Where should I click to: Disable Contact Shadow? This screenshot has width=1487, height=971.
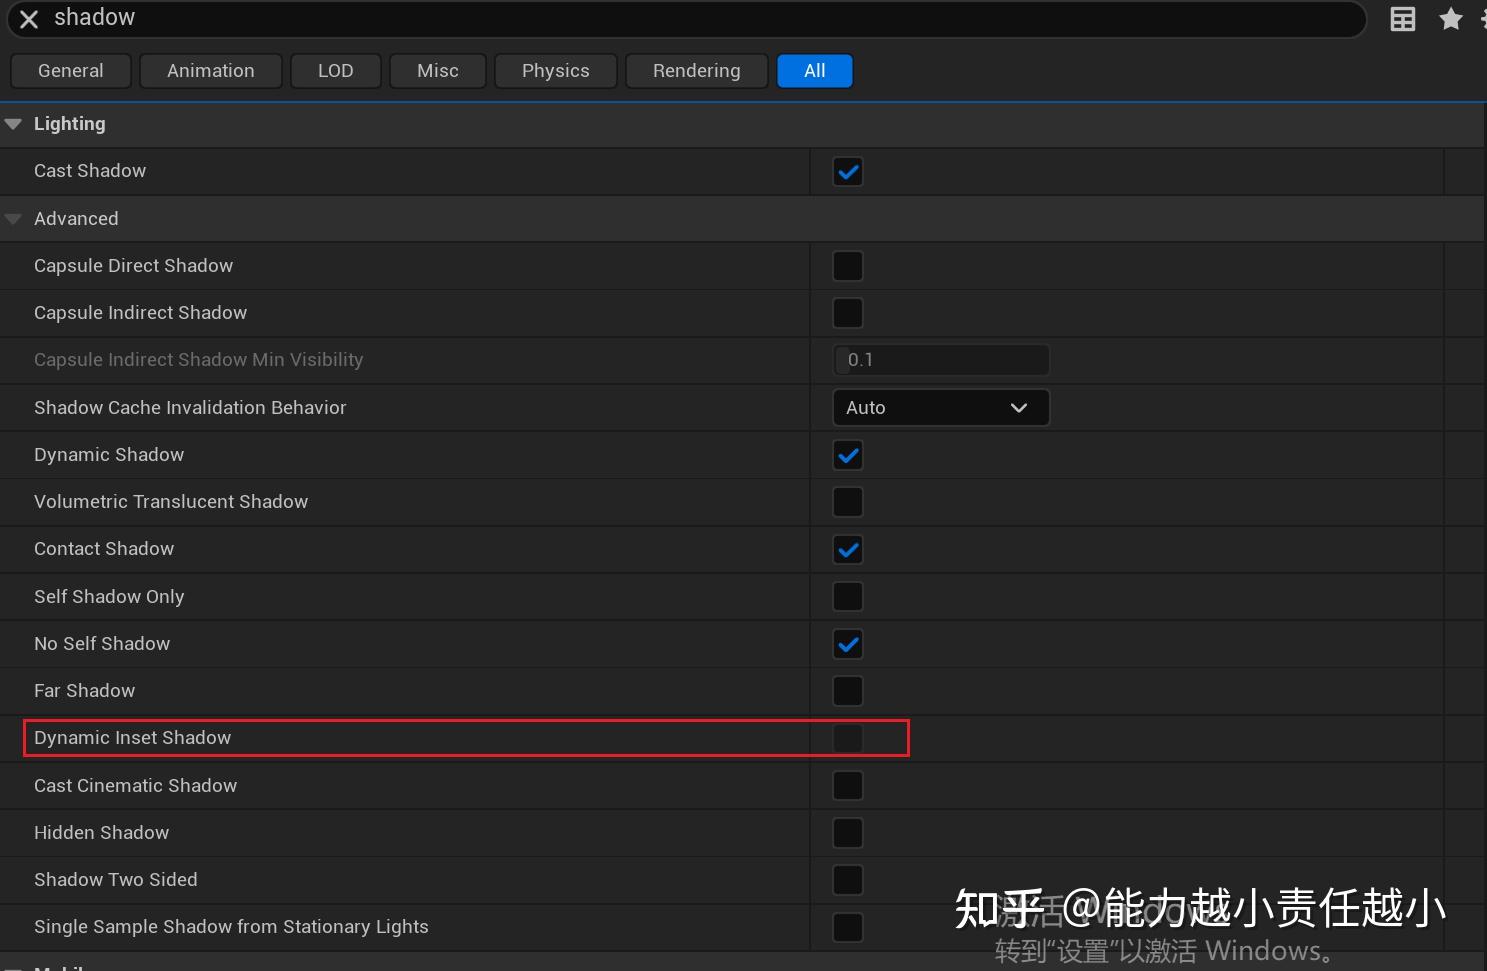[847, 549]
